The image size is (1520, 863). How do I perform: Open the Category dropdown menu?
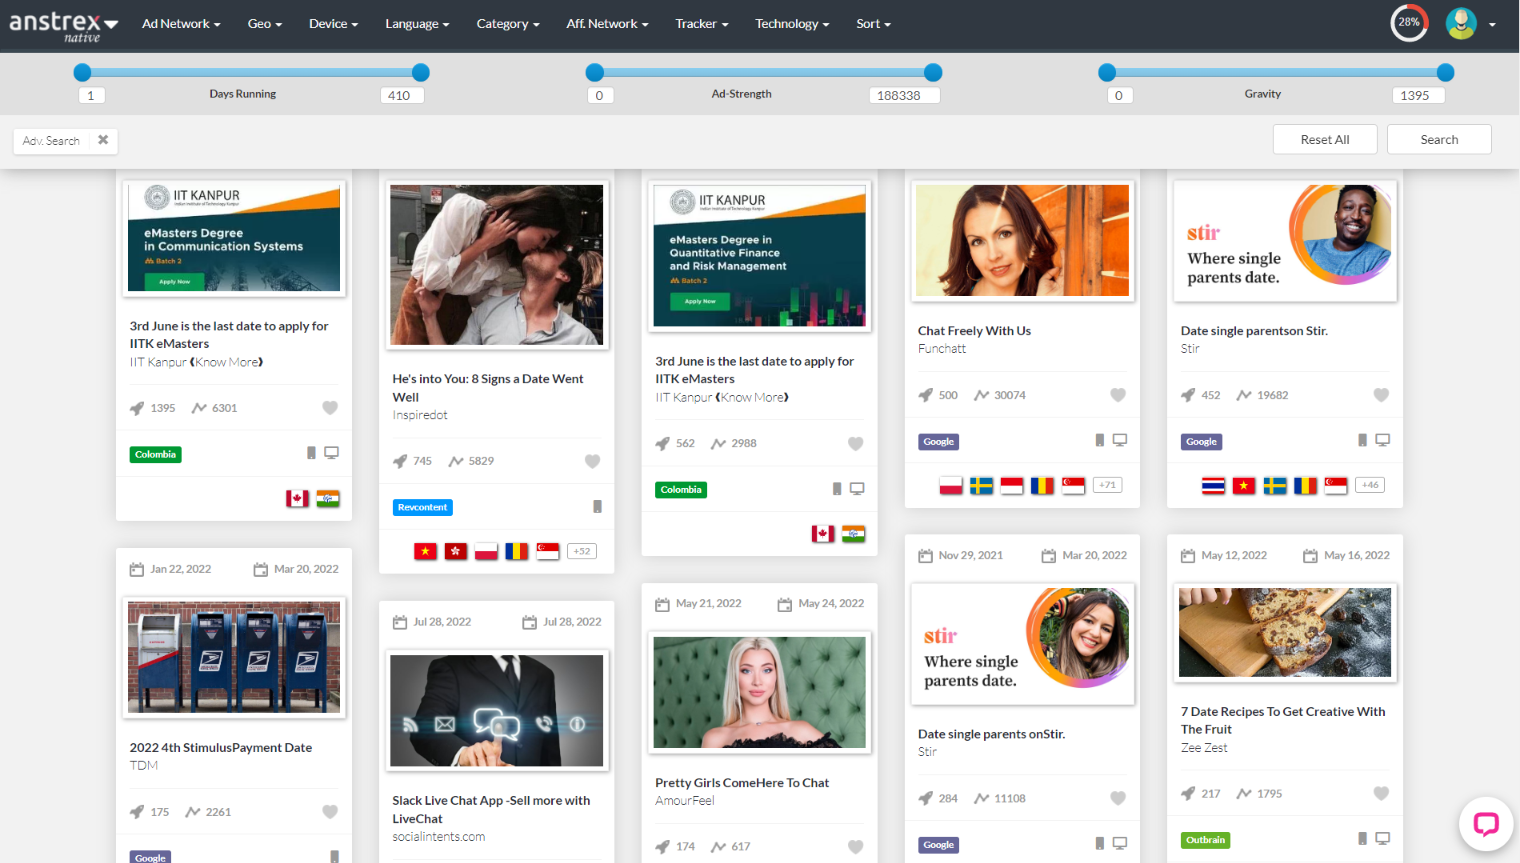pos(508,24)
